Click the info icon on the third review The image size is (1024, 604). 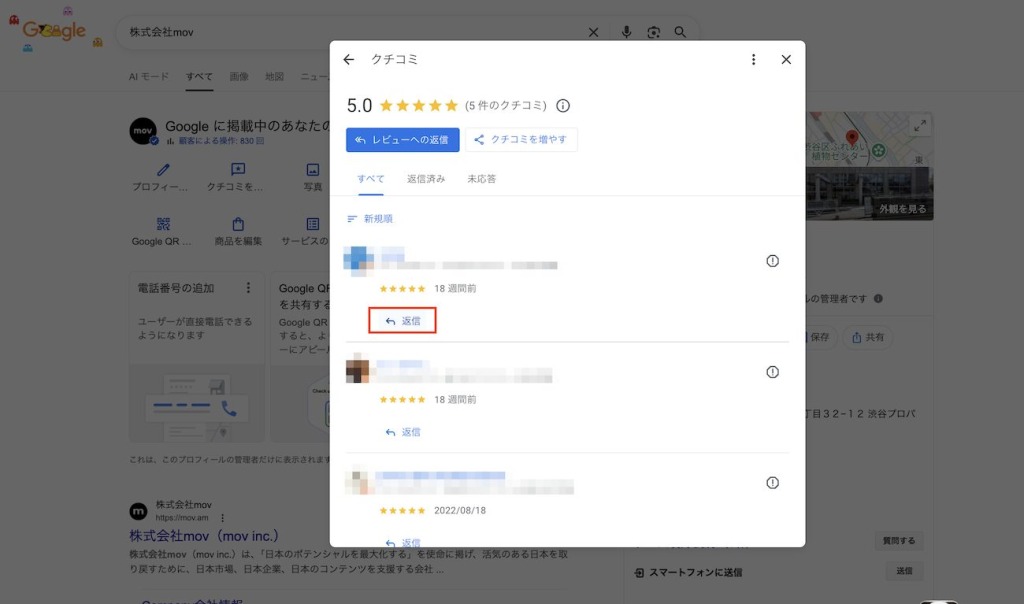tap(772, 483)
